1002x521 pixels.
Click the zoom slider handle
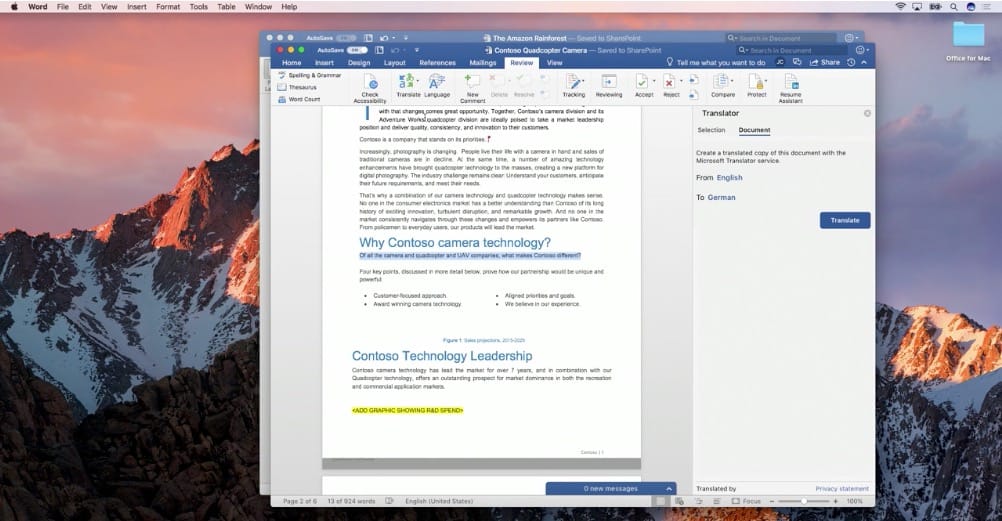click(804, 501)
